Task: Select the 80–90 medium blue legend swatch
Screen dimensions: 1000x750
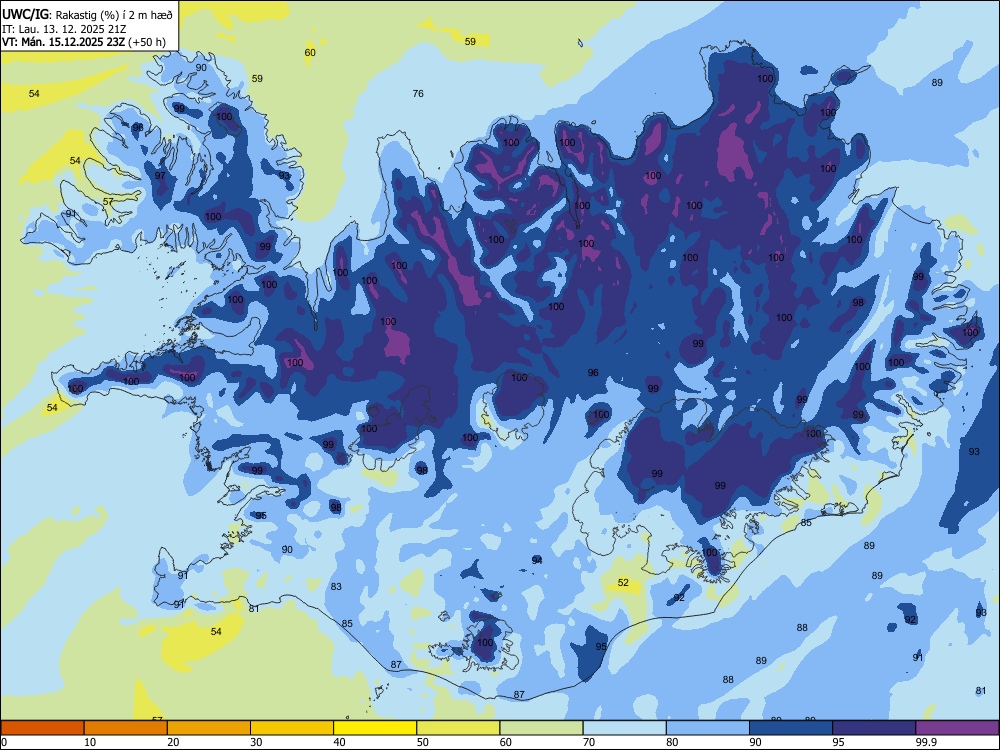Action: click(x=708, y=728)
